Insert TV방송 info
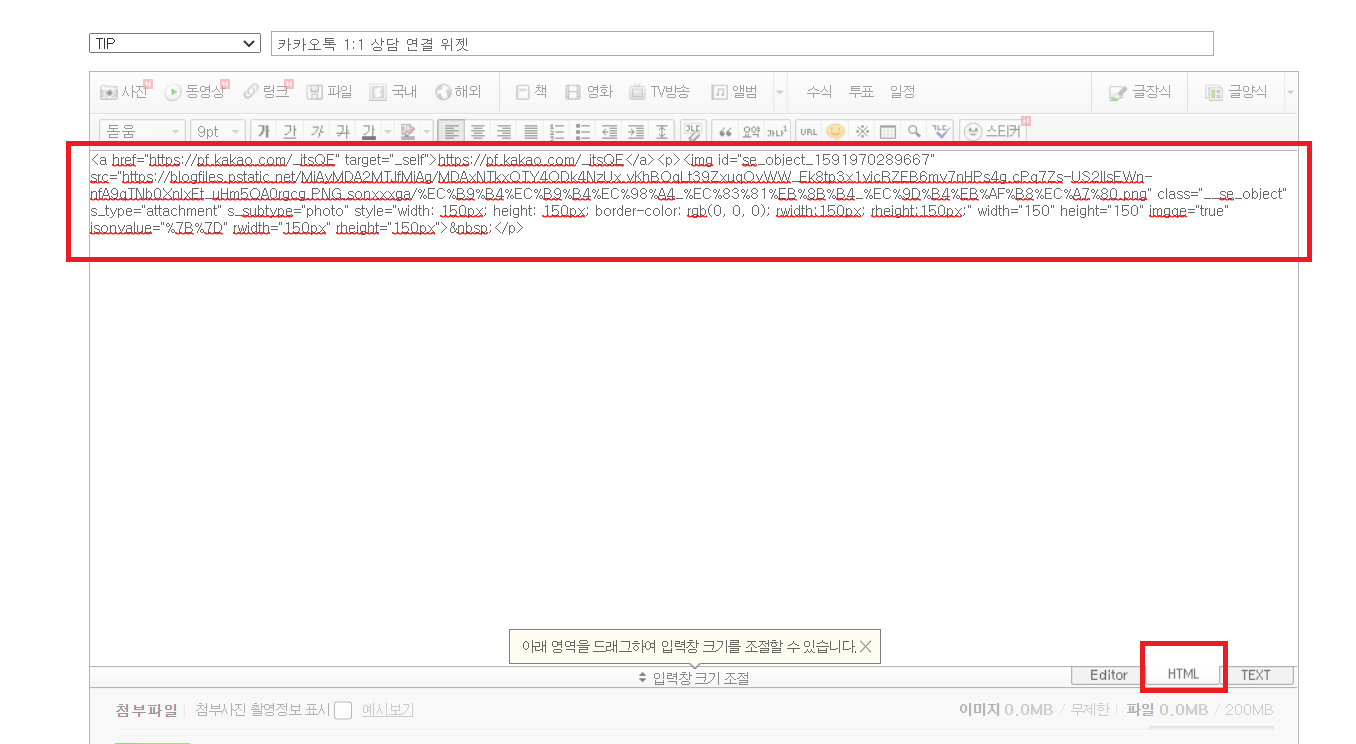This screenshot has width=1356, height=744. pyautogui.click(x=659, y=92)
